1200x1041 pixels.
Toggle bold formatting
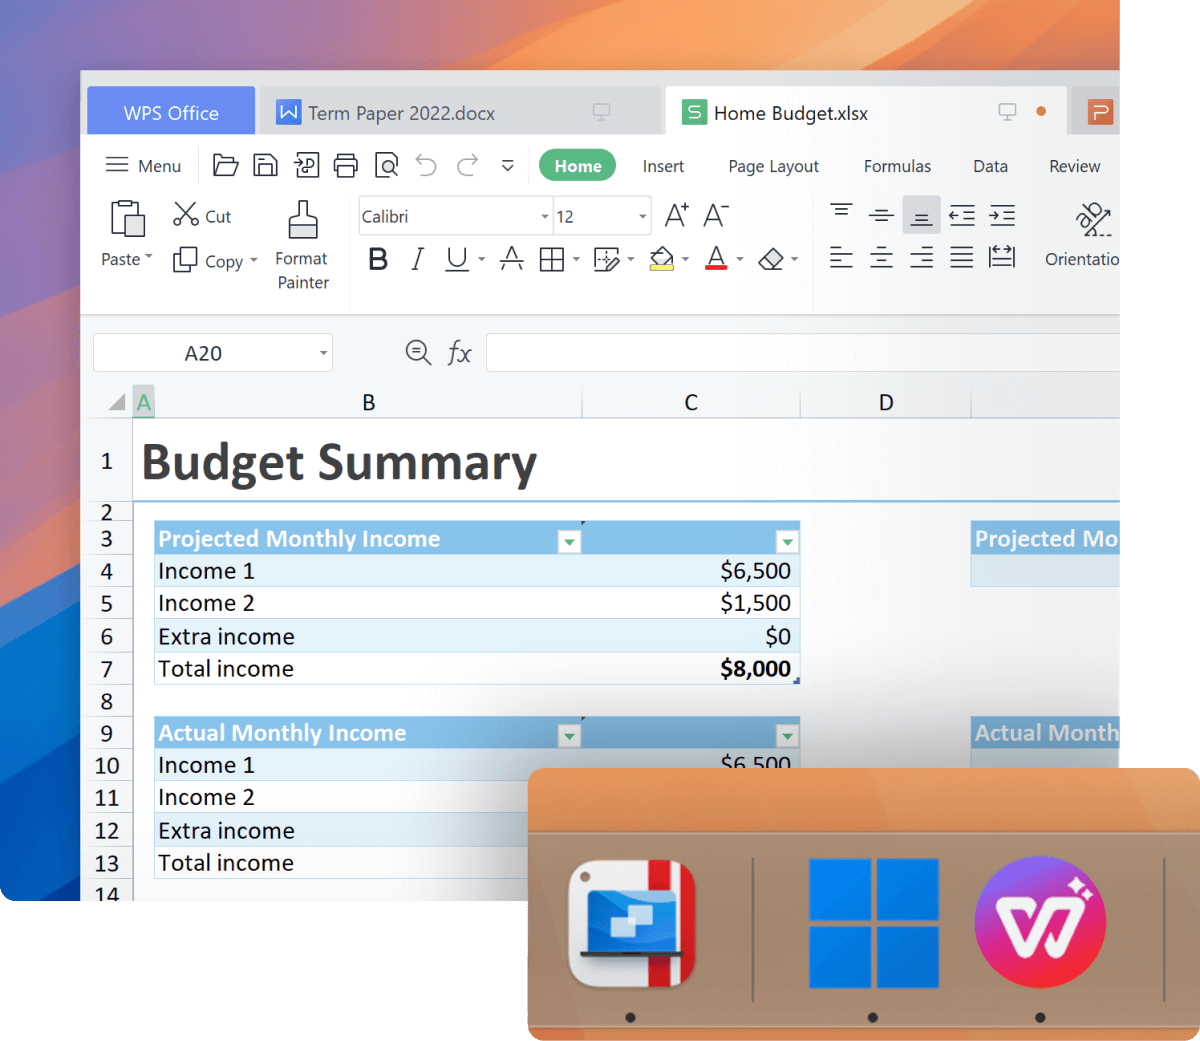377,260
